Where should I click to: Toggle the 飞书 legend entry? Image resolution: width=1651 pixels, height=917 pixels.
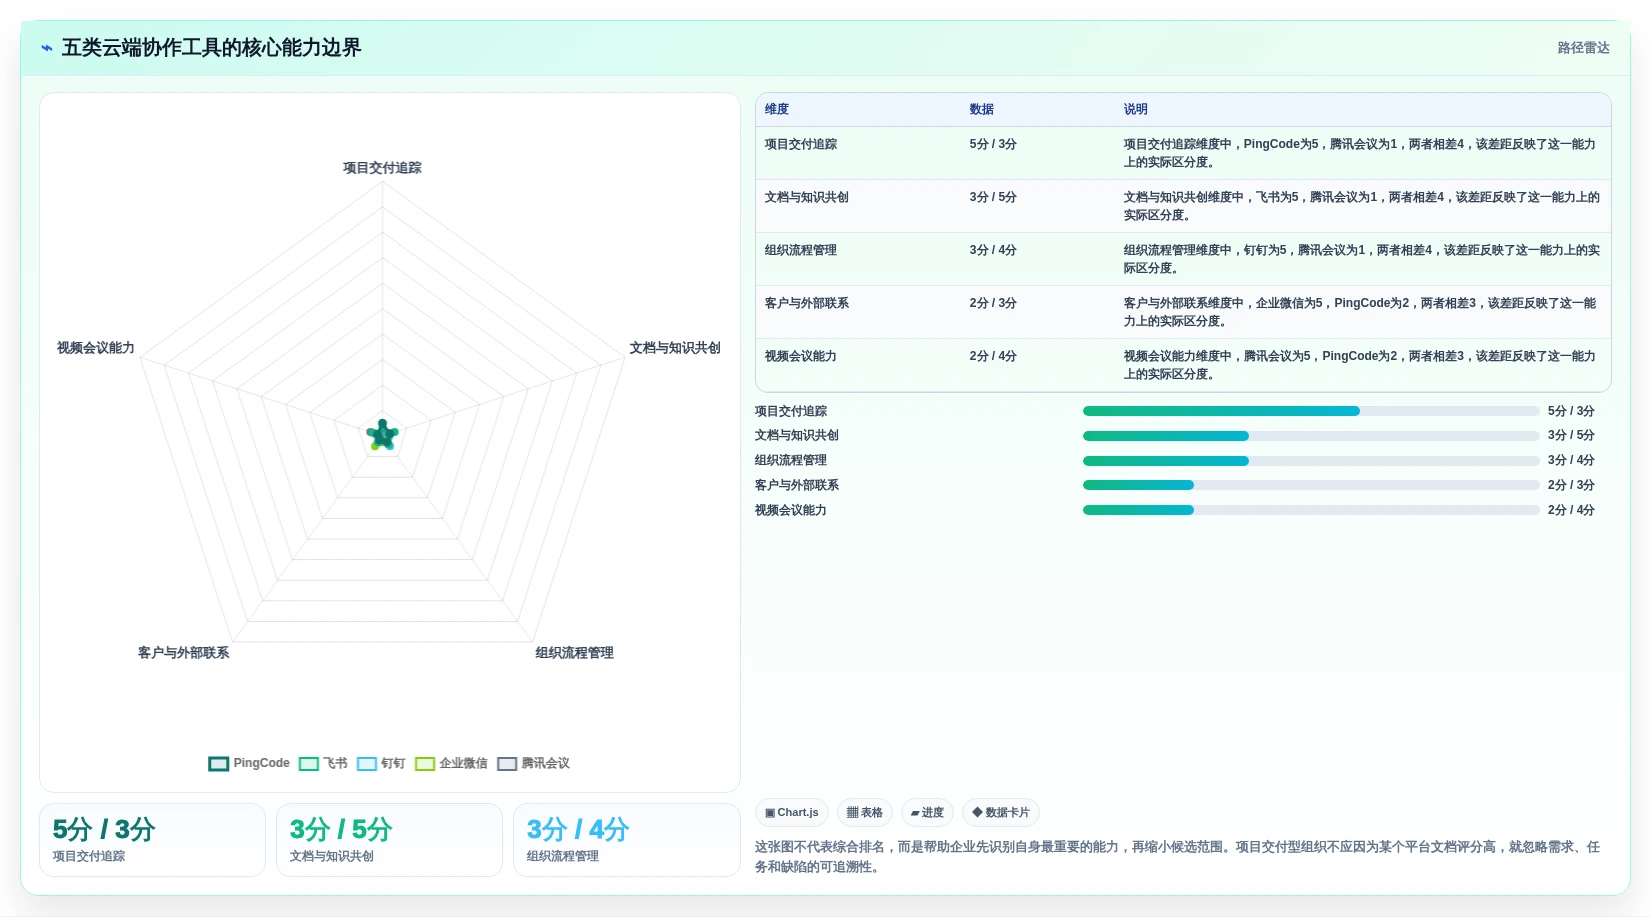pyautogui.click(x=323, y=763)
